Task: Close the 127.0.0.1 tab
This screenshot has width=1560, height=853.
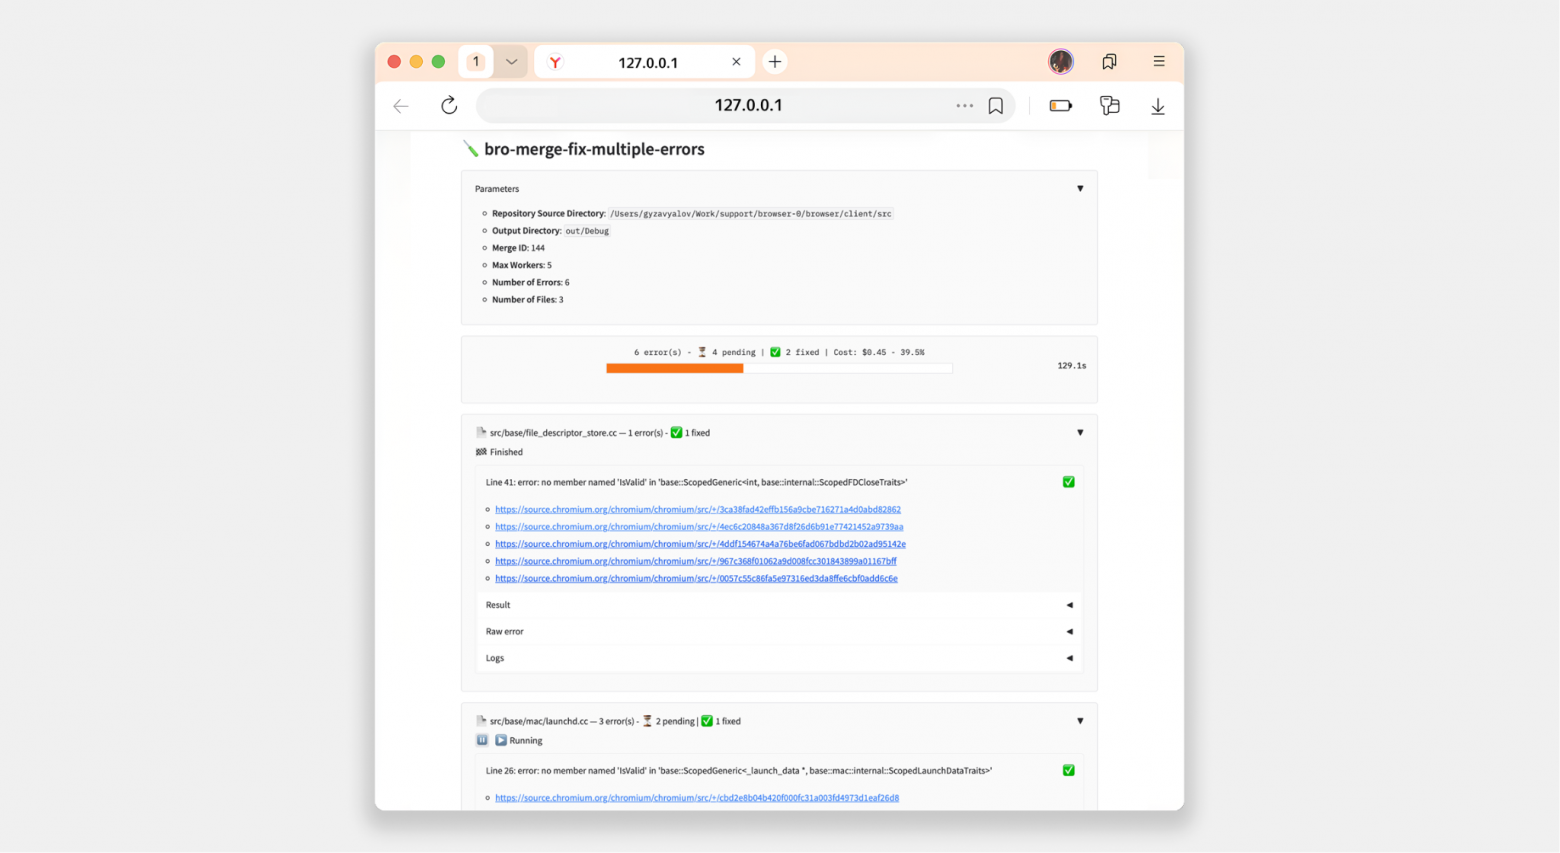Action: [736, 62]
